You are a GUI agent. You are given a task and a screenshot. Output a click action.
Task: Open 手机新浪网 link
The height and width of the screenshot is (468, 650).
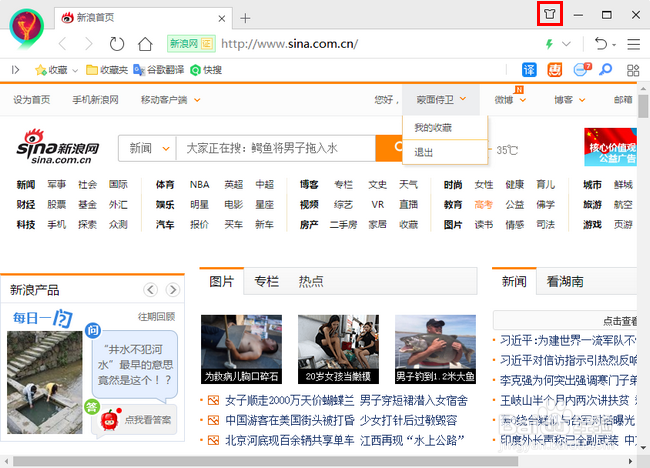[x=95, y=99]
